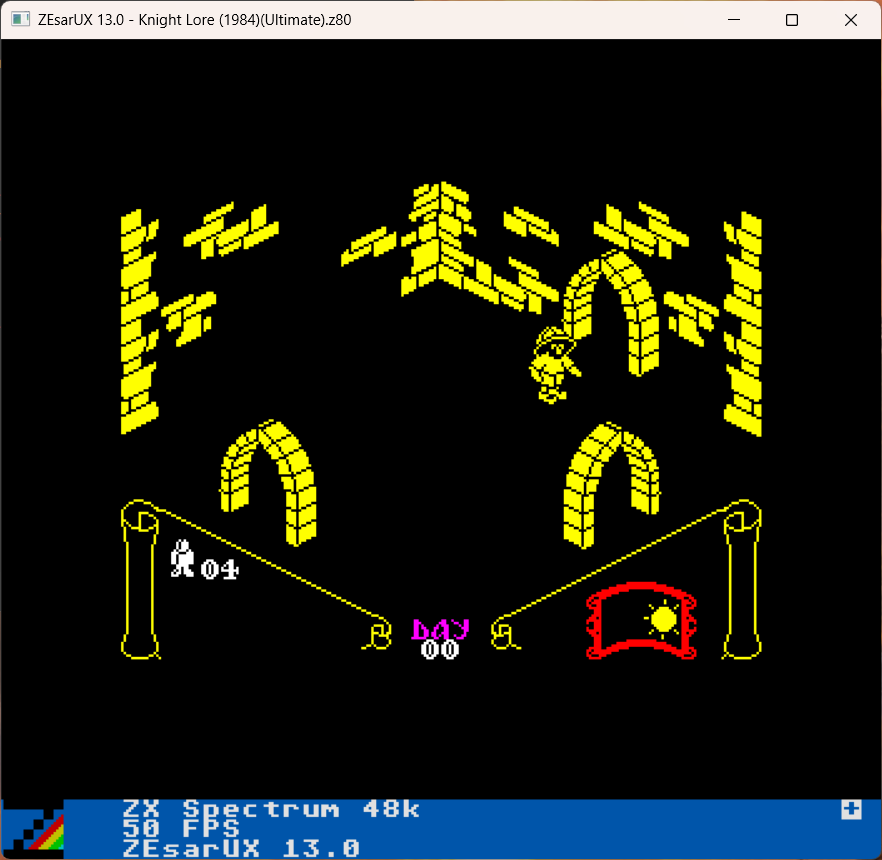Click the lower left stone archway door
The image size is (882, 860).
268,483
